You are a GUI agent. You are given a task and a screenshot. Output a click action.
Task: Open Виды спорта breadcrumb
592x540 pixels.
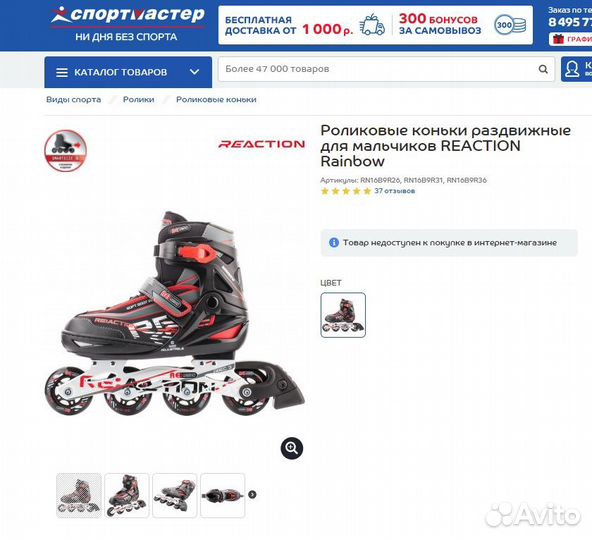point(74,100)
